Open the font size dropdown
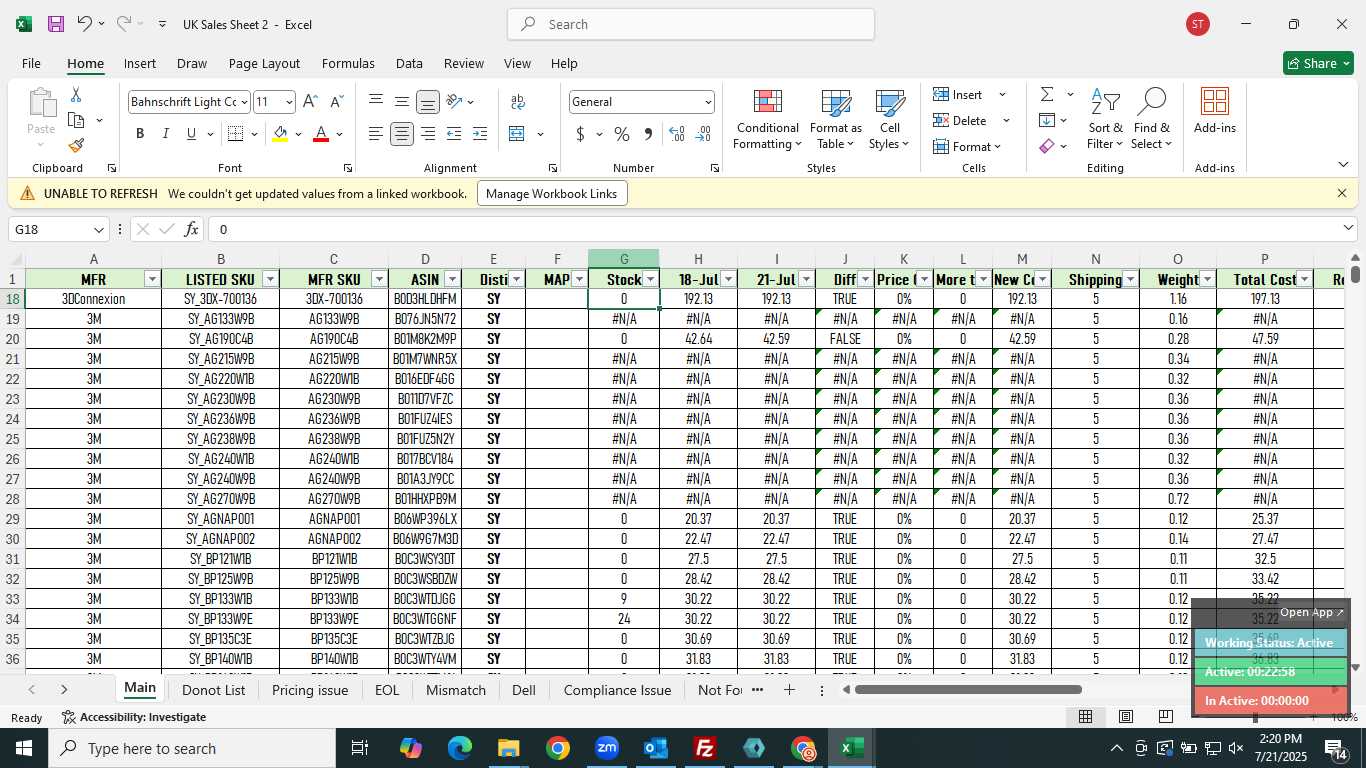Viewport: 1366px width, 768px height. pyautogui.click(x=289, y=102)
